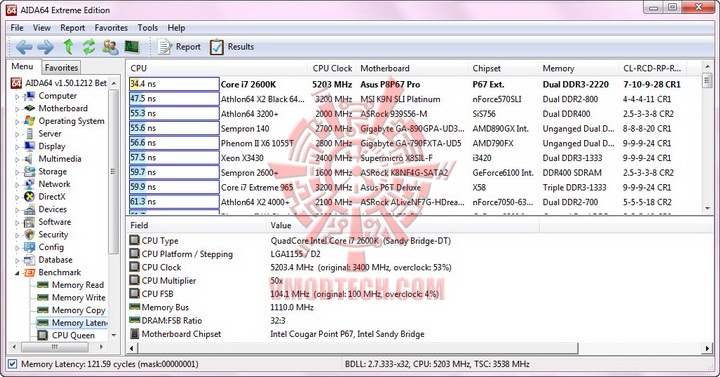Viewport: 720px width, 377px height.
Task: Click the Forward arrow toolbar icon
Action: (x=45, y=47)
